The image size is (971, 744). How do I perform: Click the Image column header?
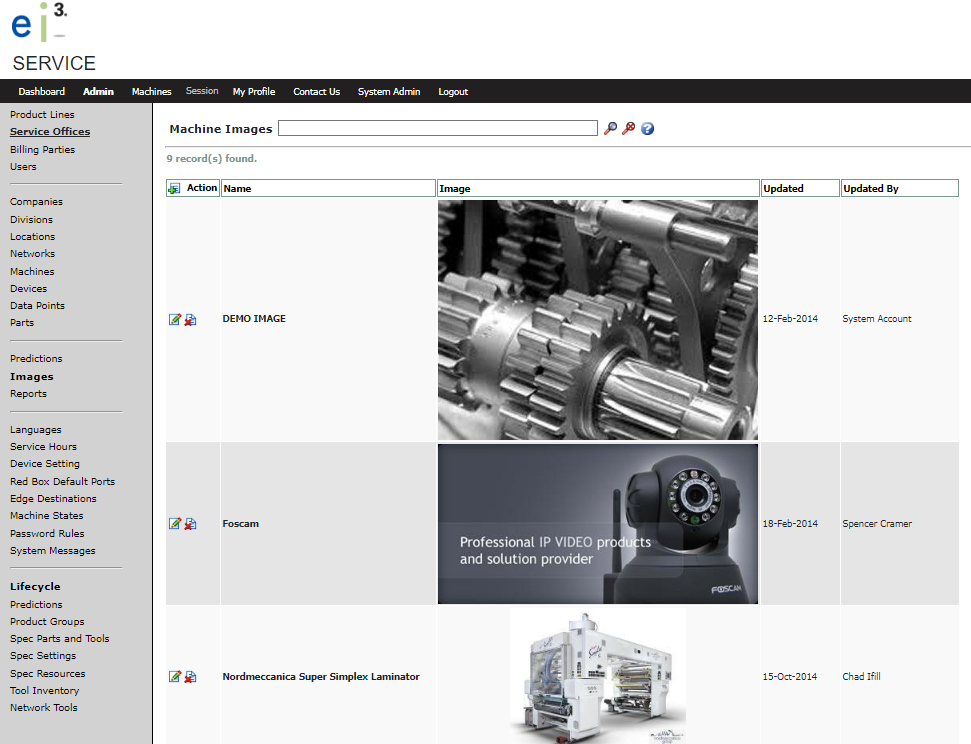[x=598, y=188]
